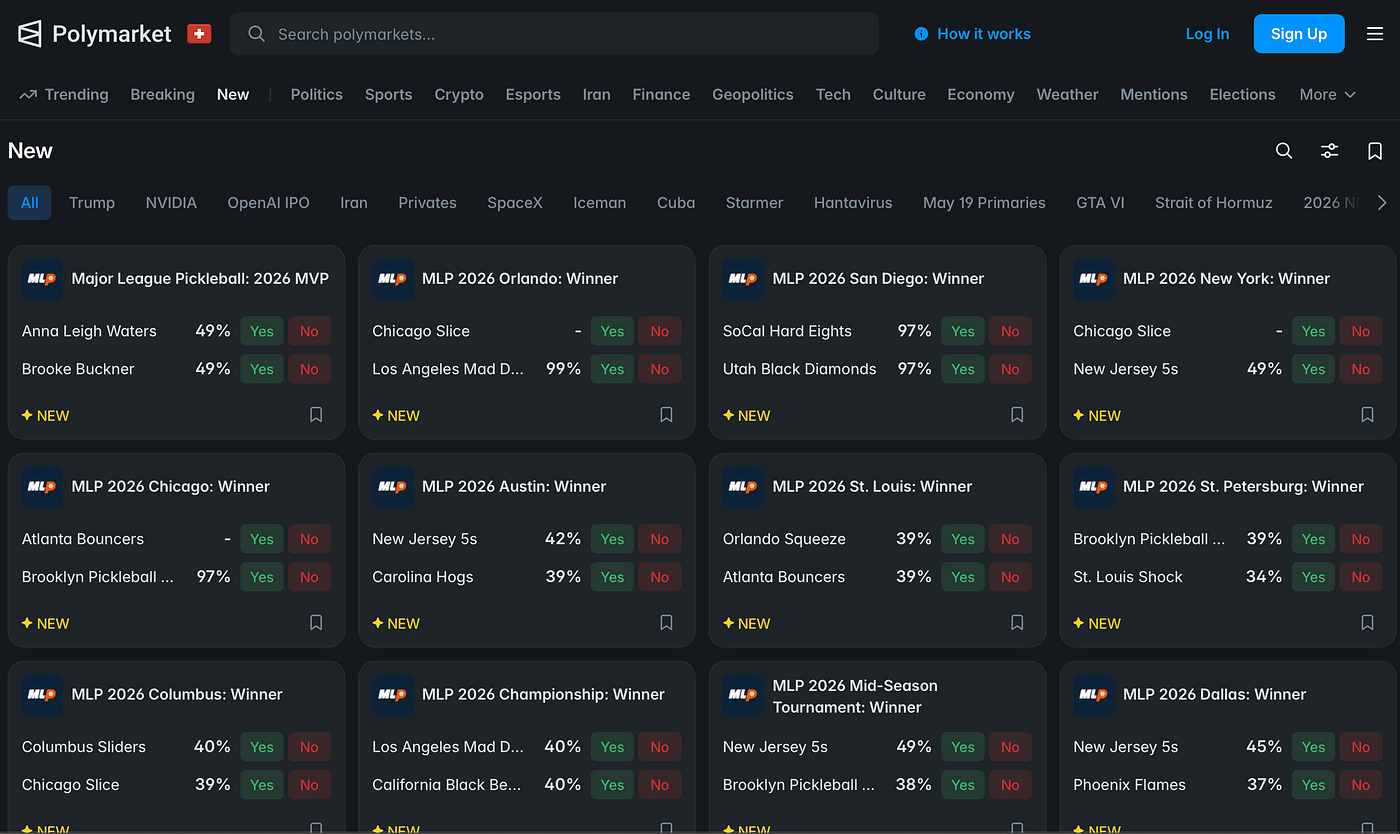Viewport: 1400px width, 834px height.
Task: Bookmark the MLP 2026 Chicago: Winner market
Action: [316, 623]
